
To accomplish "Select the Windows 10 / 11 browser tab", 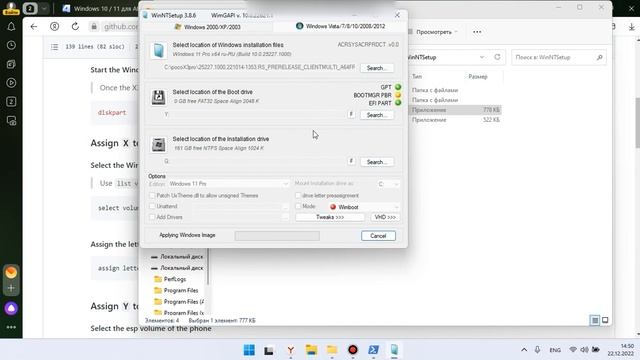I will (x=100, y=9).
